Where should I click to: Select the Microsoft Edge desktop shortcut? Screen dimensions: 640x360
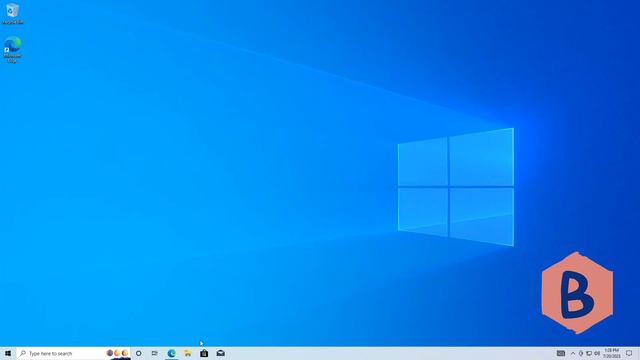coord(13,49)
